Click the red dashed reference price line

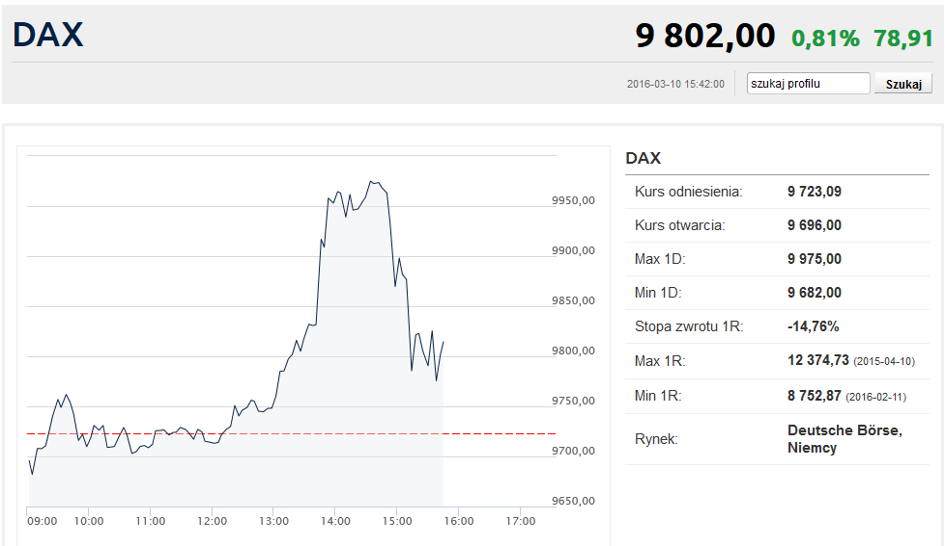pos(300,433)
